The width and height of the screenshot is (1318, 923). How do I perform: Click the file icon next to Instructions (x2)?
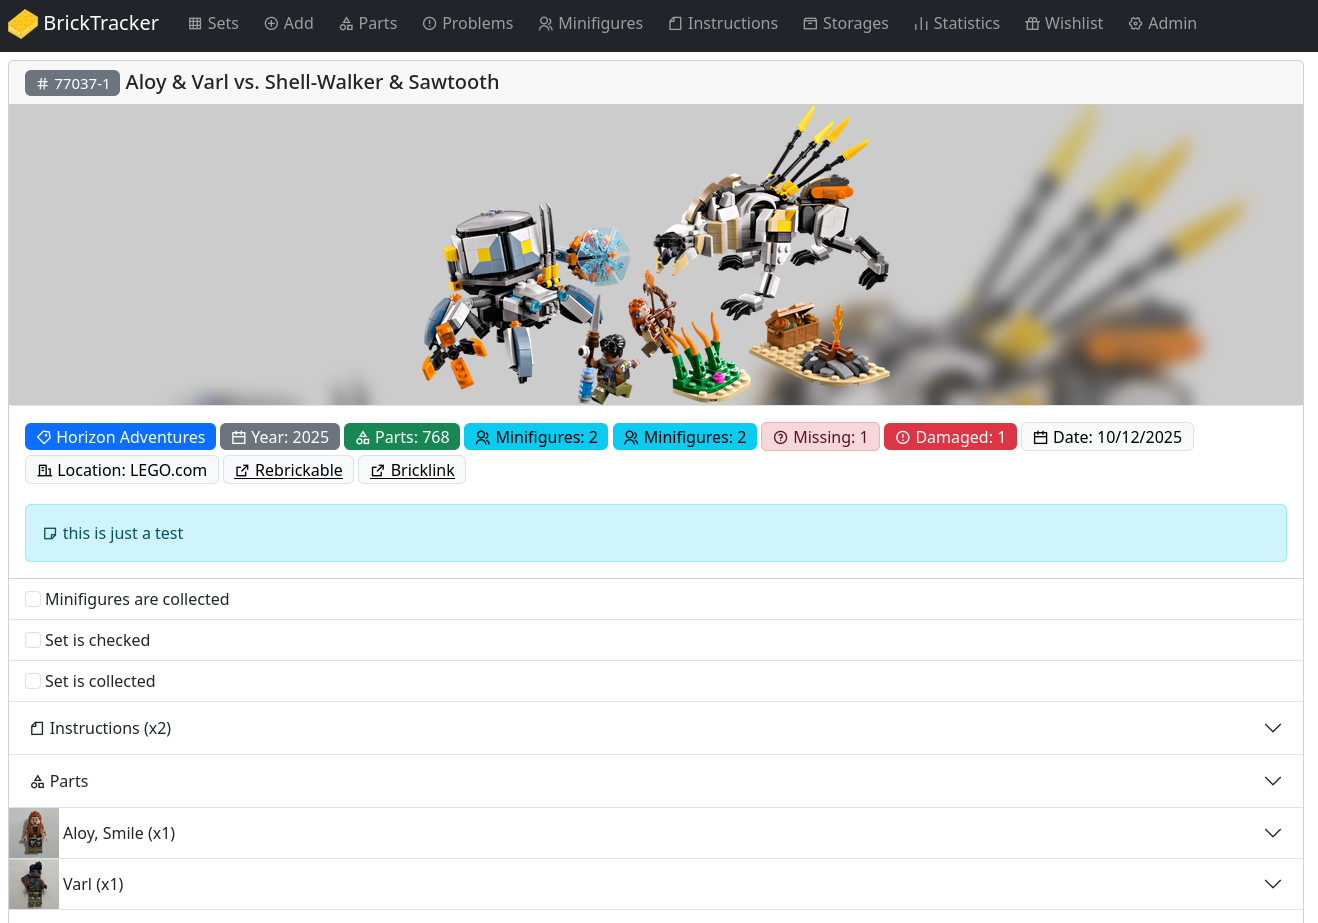(37, 729)
